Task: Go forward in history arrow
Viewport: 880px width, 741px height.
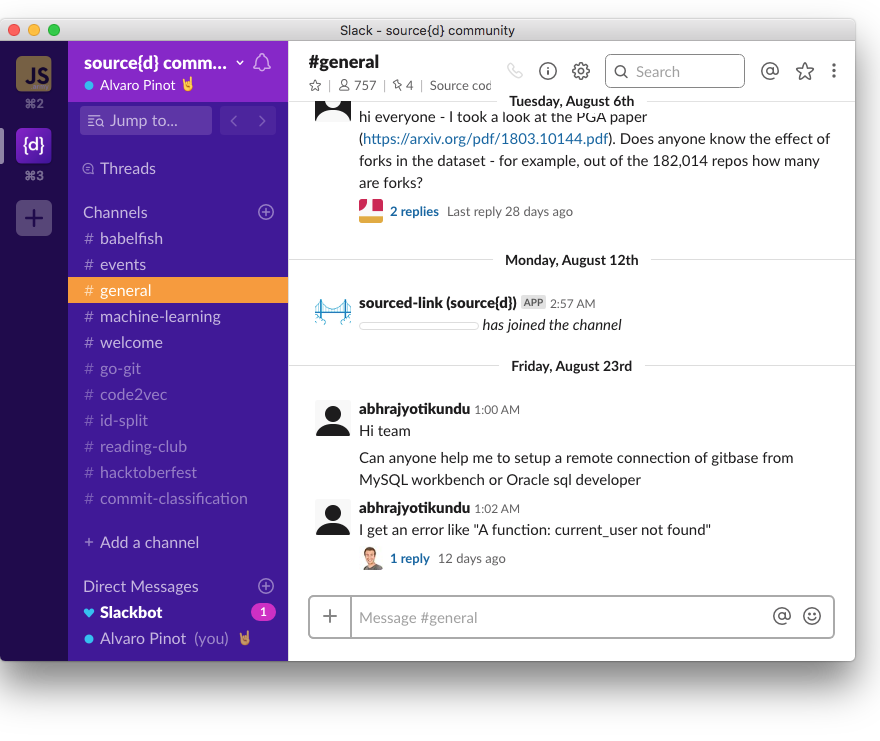Action: [x=262, y=121]
